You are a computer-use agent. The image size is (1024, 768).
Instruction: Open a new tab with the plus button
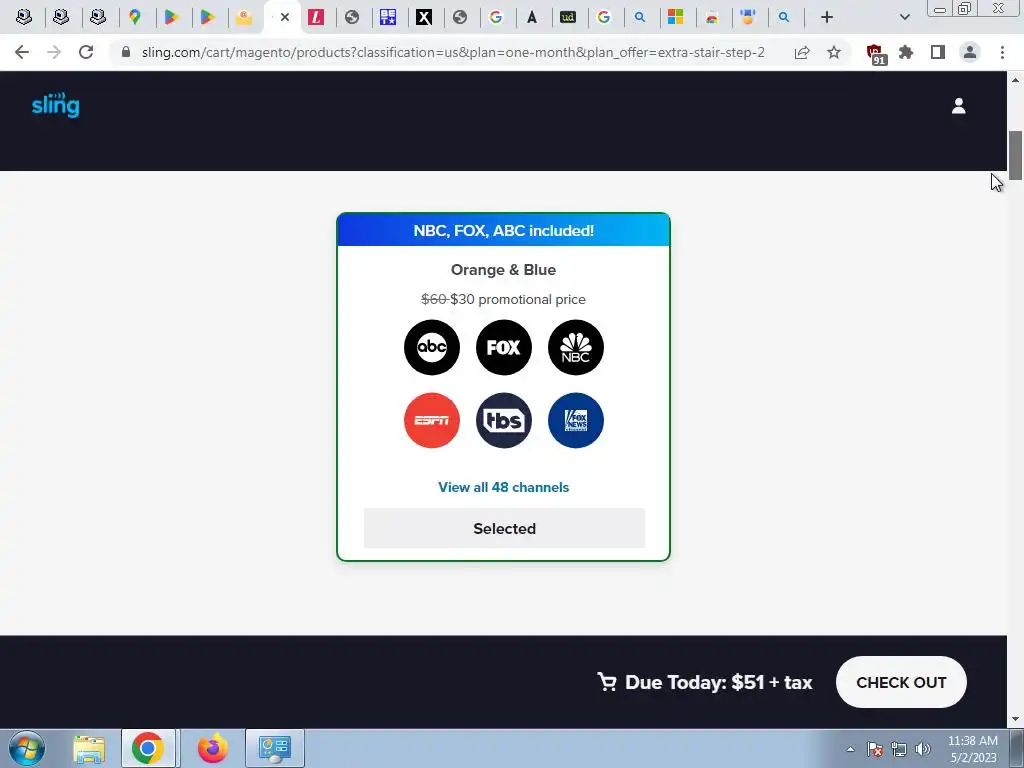tap(827, 18)
